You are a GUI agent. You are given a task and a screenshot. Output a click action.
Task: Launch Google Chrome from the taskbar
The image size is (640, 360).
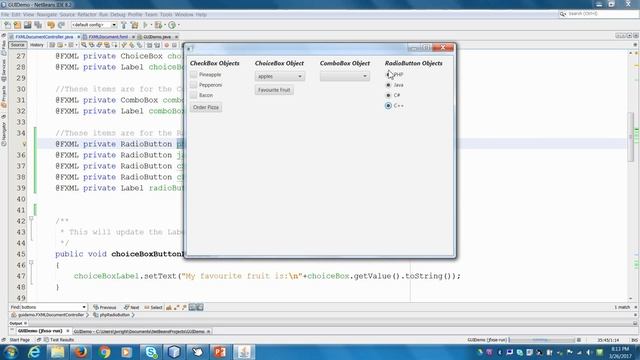(x=104, y=352)
